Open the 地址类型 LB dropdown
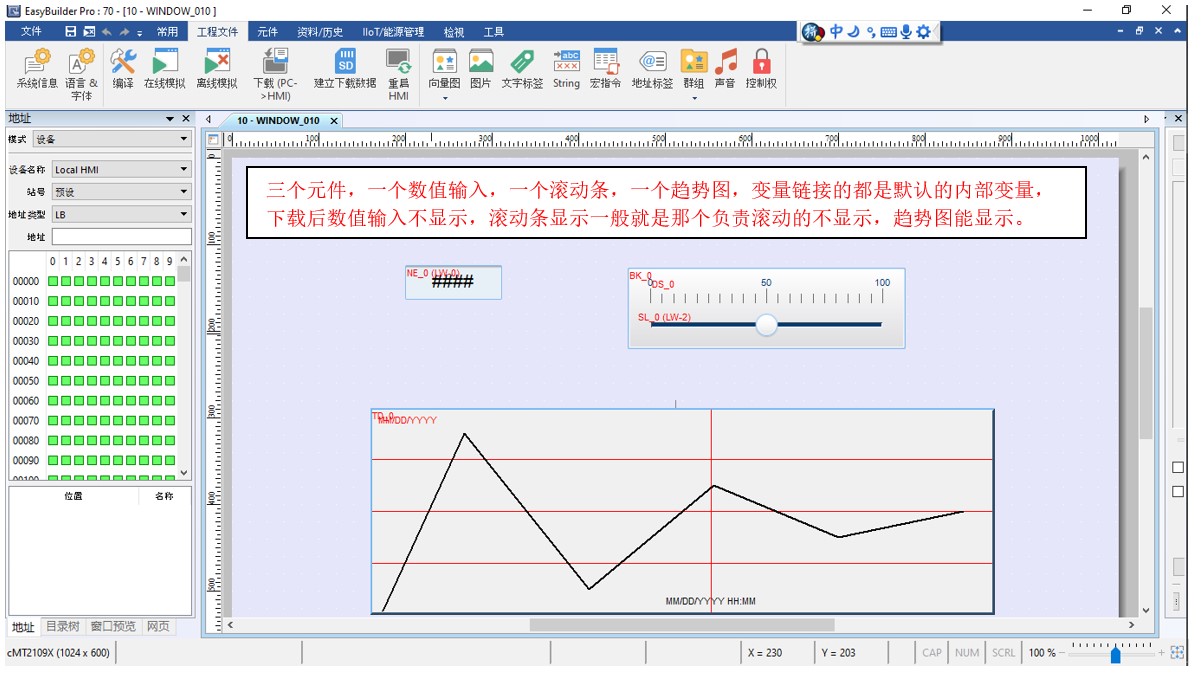 click(x=121, y=214)
